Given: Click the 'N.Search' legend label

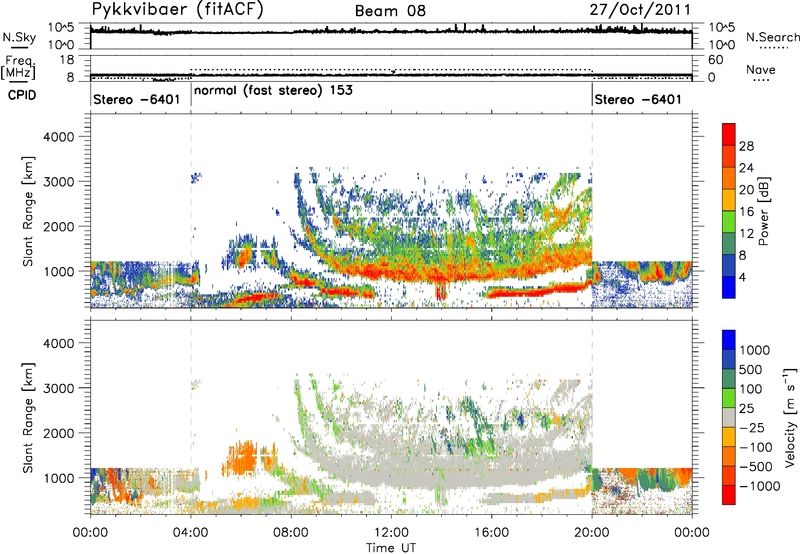Looking at the screenshot, I should tap(772, 37).
